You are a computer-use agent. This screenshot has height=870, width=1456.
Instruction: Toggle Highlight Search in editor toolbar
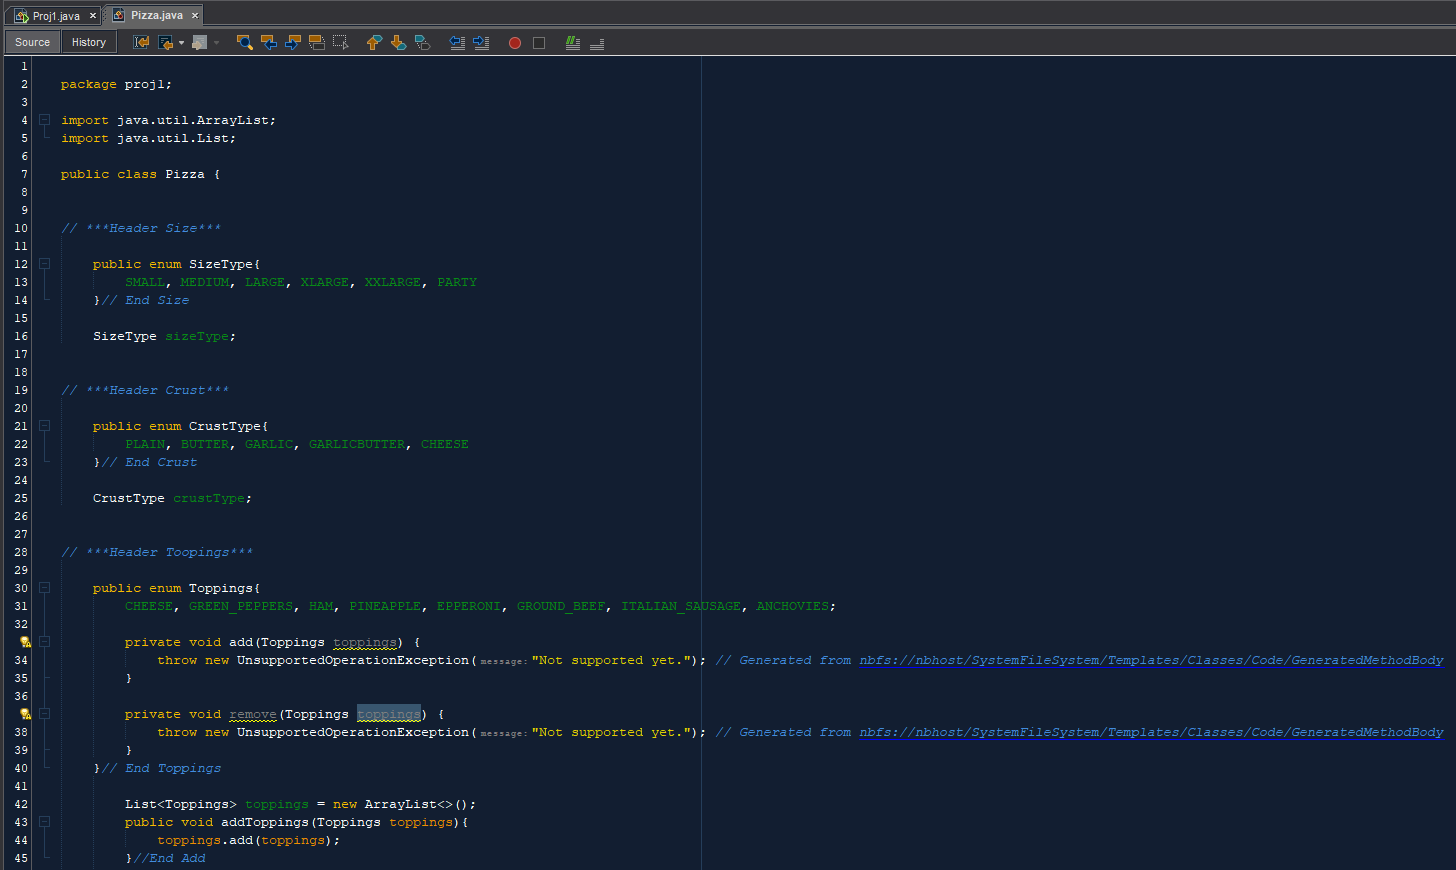click(316, 42)
